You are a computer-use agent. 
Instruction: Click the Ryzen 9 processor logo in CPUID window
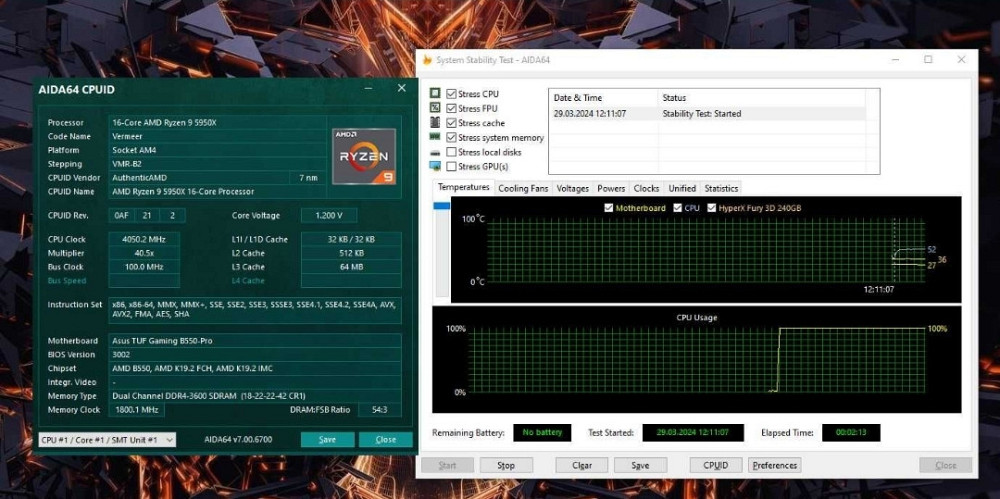point(364,156)
